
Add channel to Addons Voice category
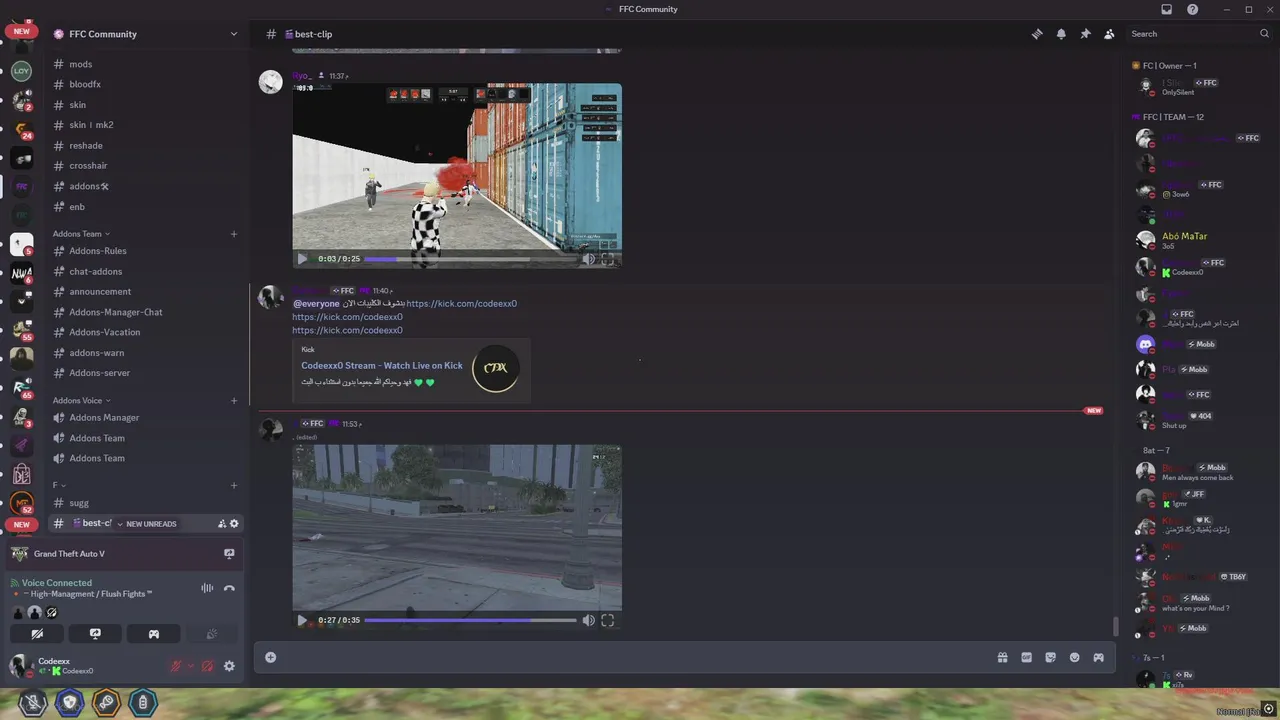[234, 401]
